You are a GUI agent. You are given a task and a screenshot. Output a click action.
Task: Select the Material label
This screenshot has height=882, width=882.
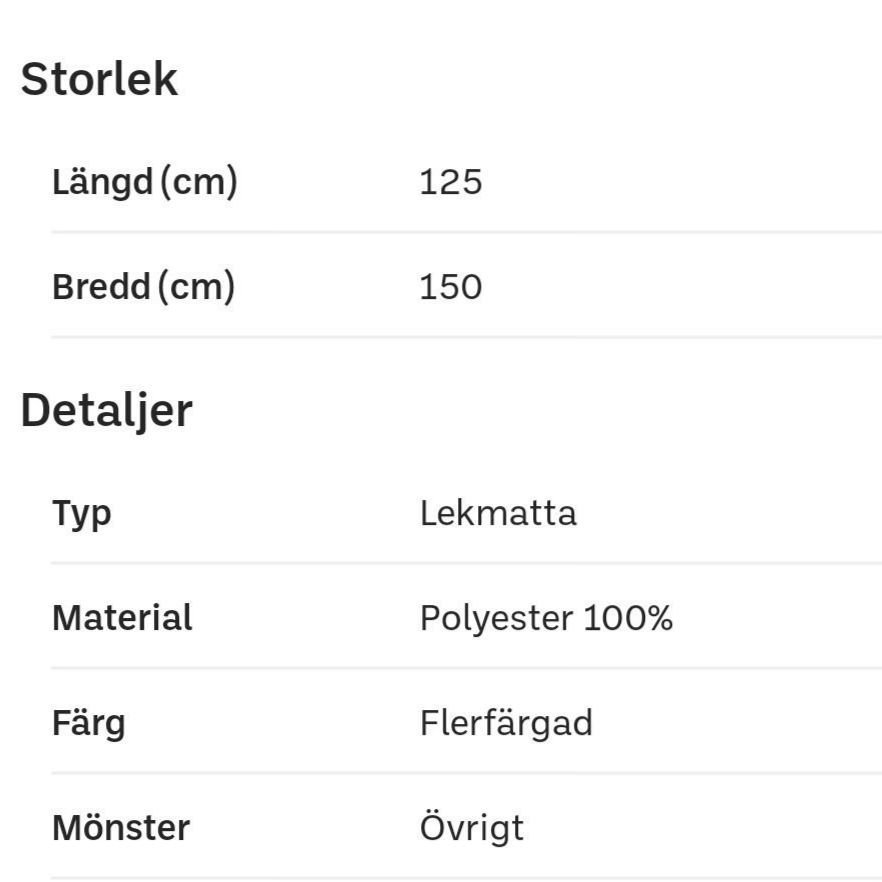[x=122, y=618]
